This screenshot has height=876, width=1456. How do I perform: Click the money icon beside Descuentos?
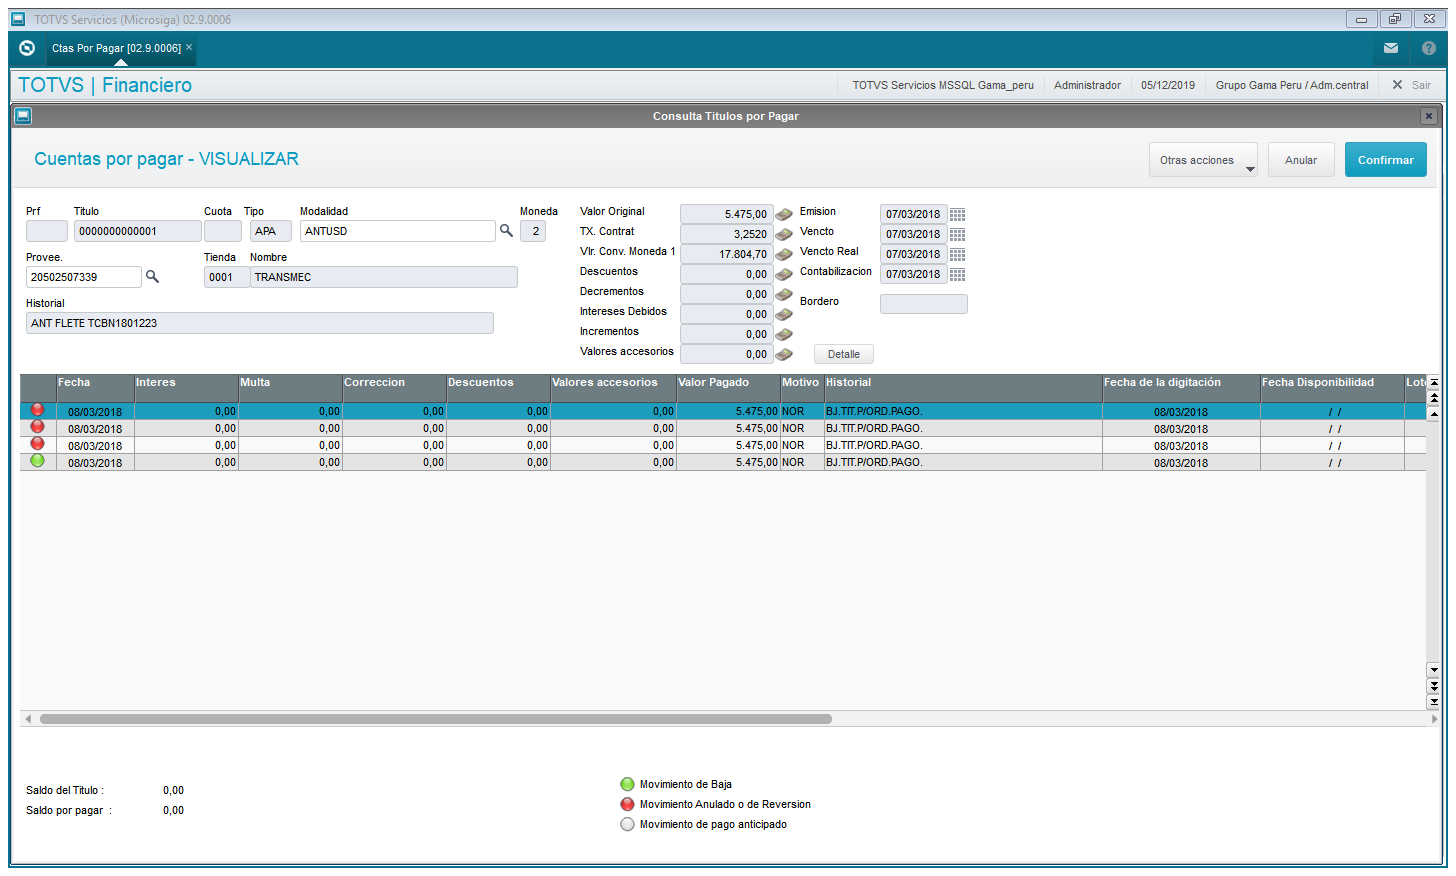(784, 274)
